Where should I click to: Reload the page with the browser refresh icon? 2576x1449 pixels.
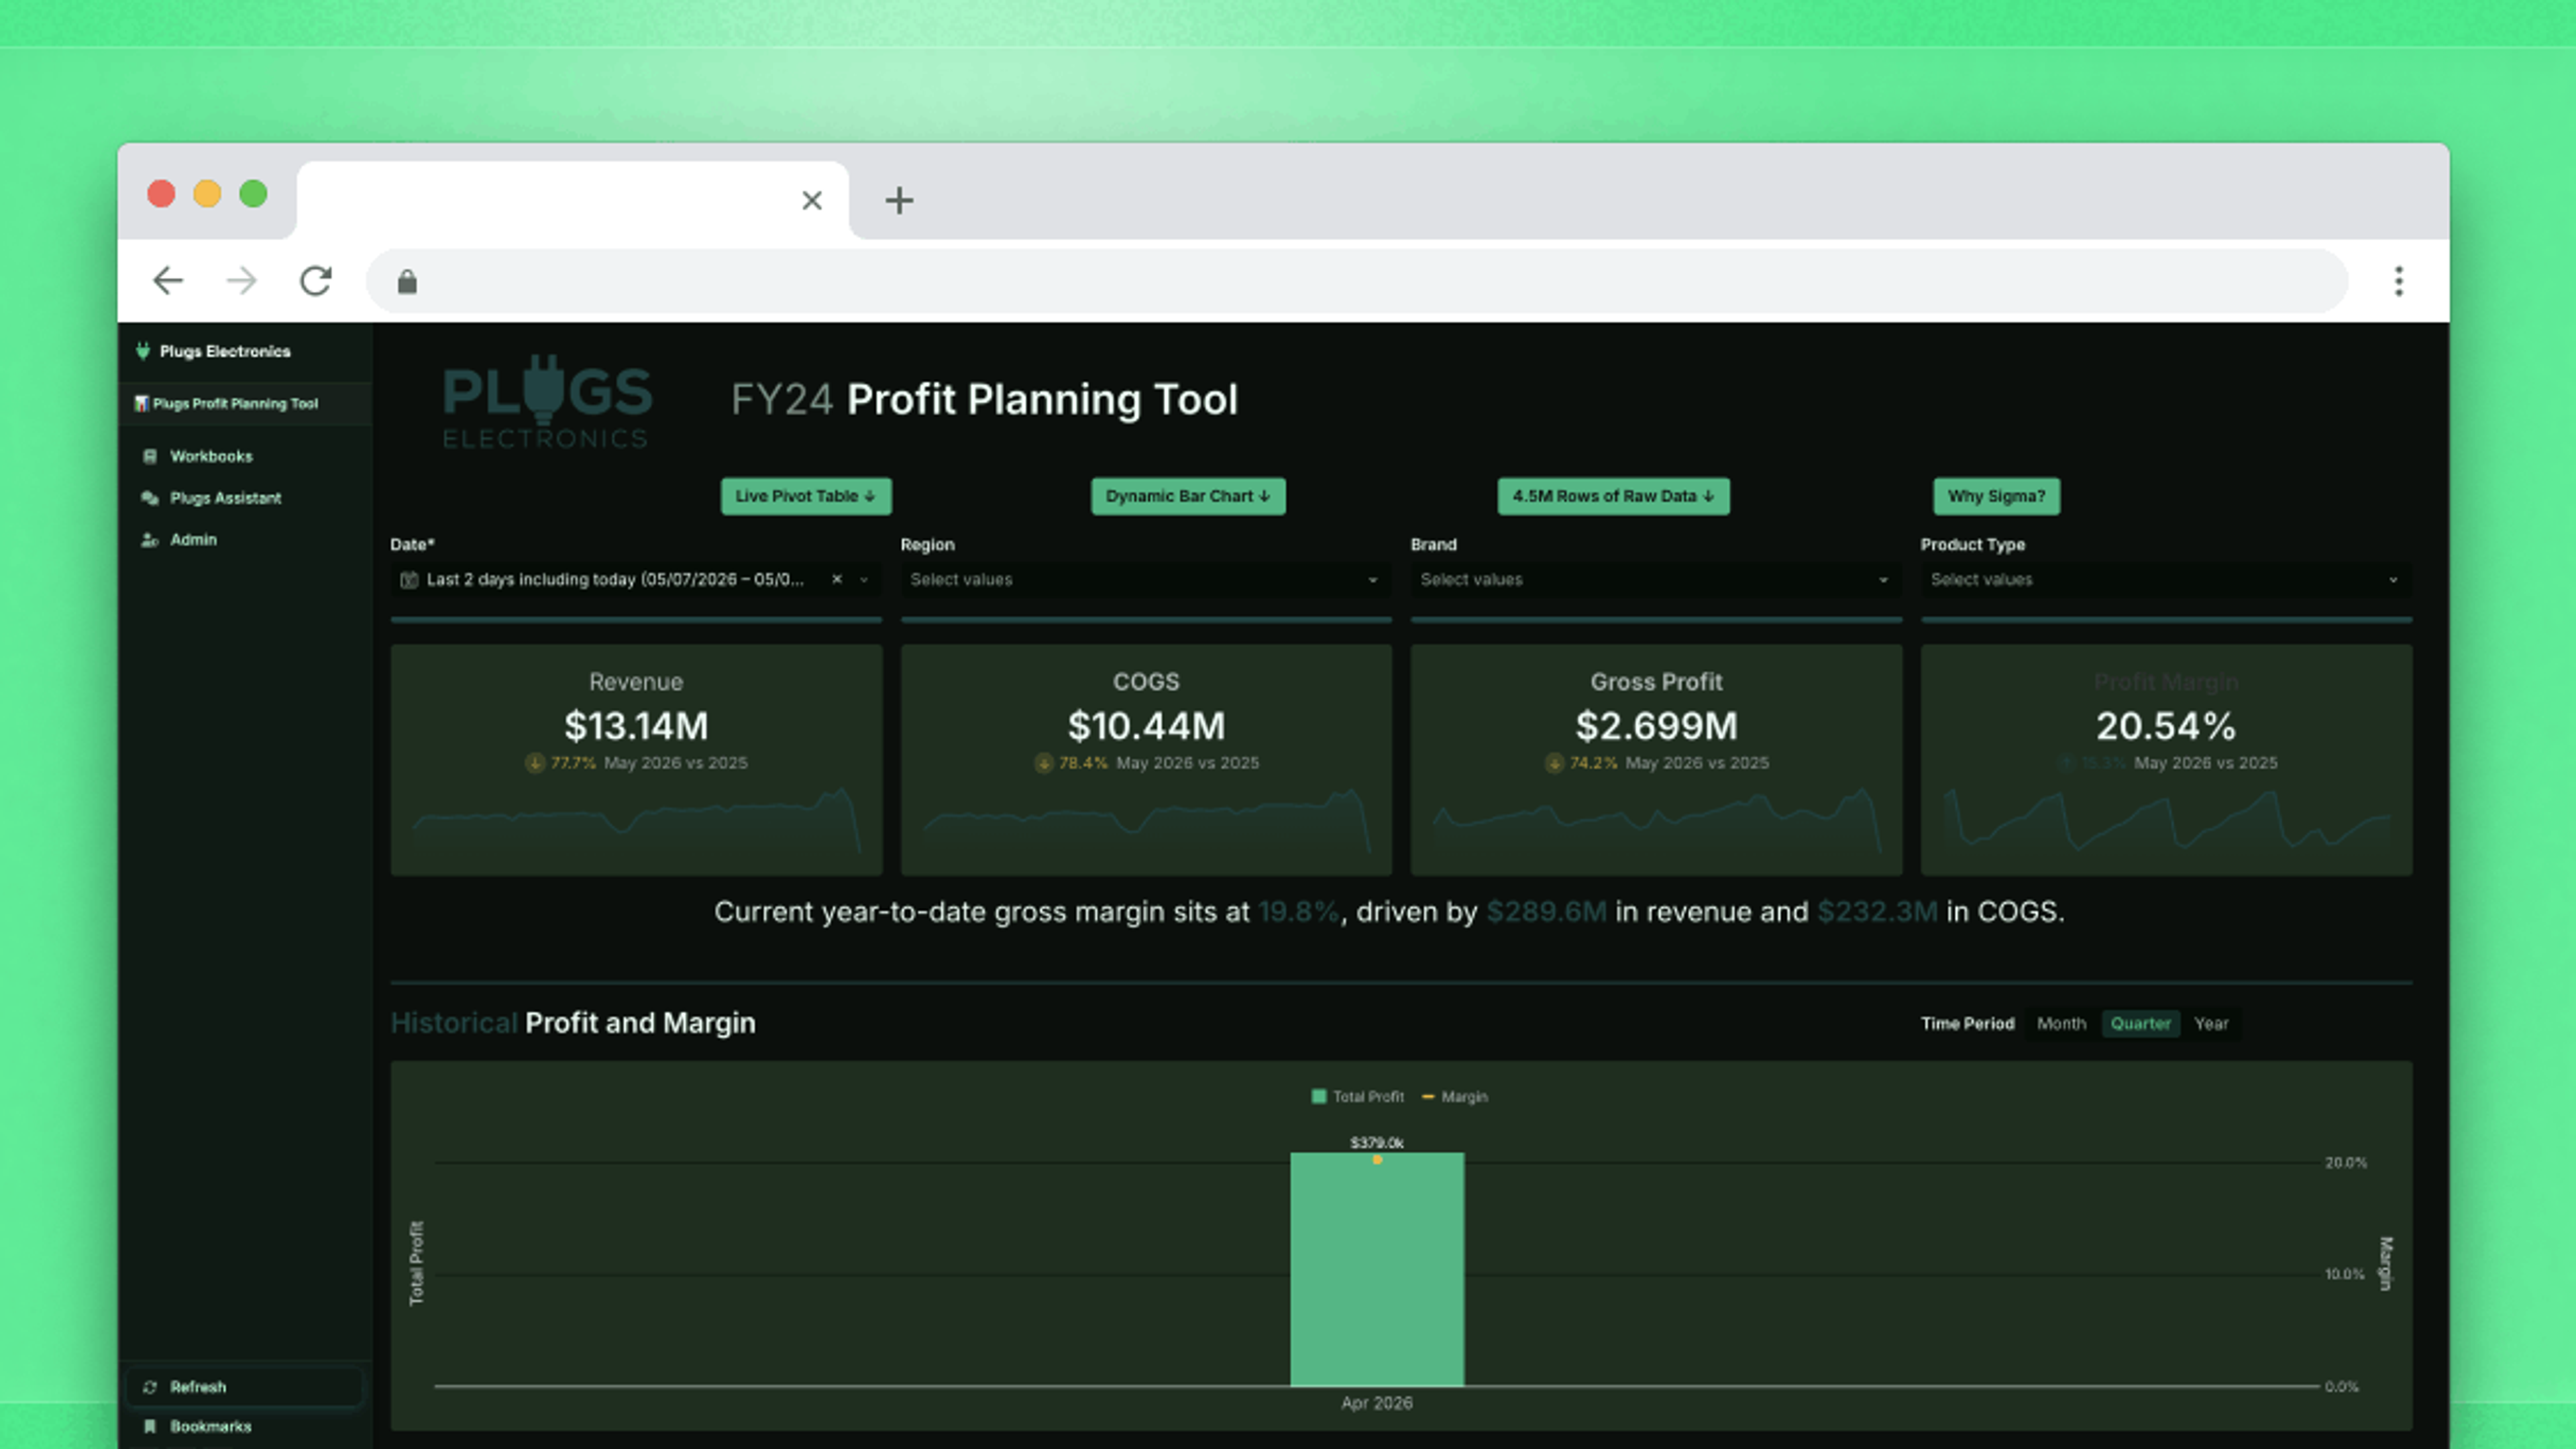click(x=315, y=281)
